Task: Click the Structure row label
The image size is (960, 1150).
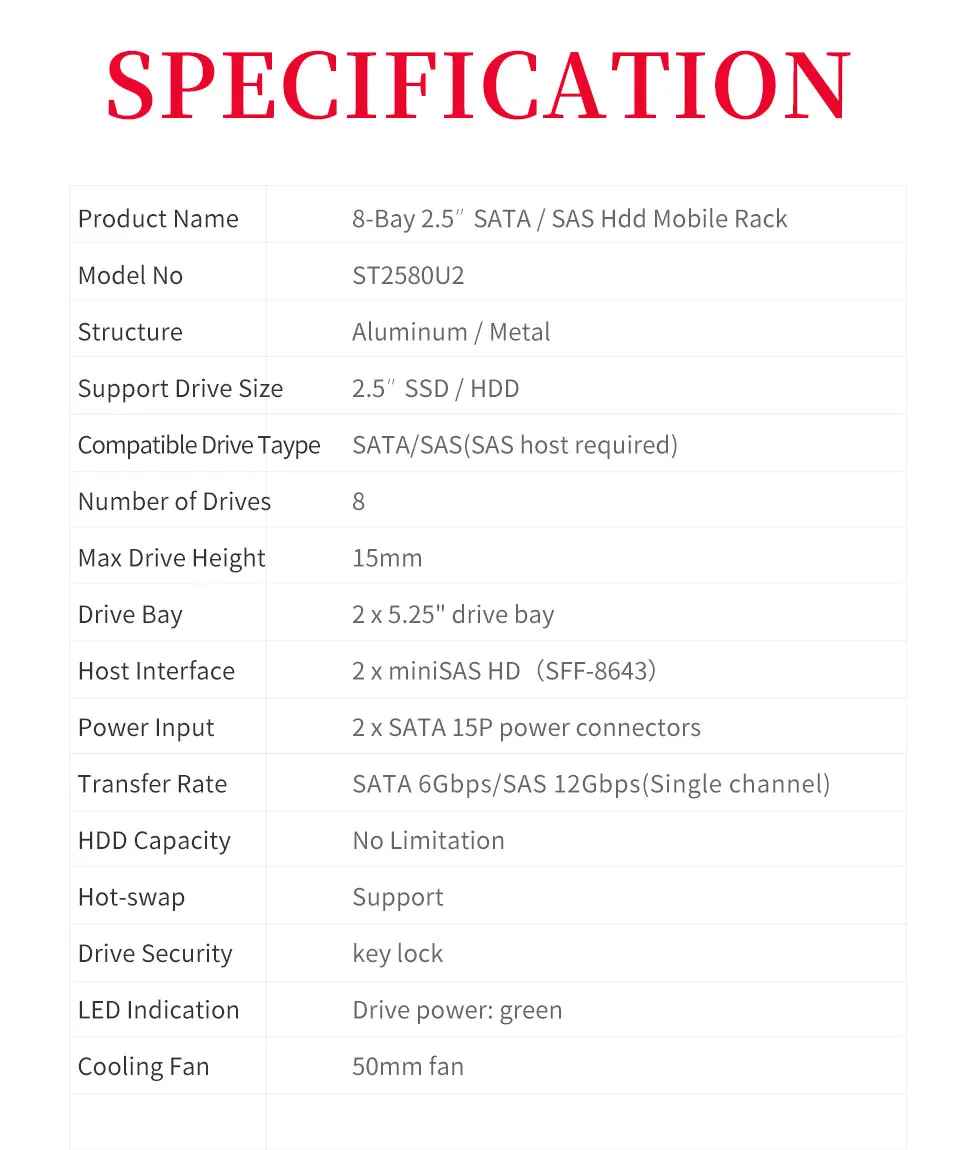Action: pyautogui.click(x=130, y=332)
